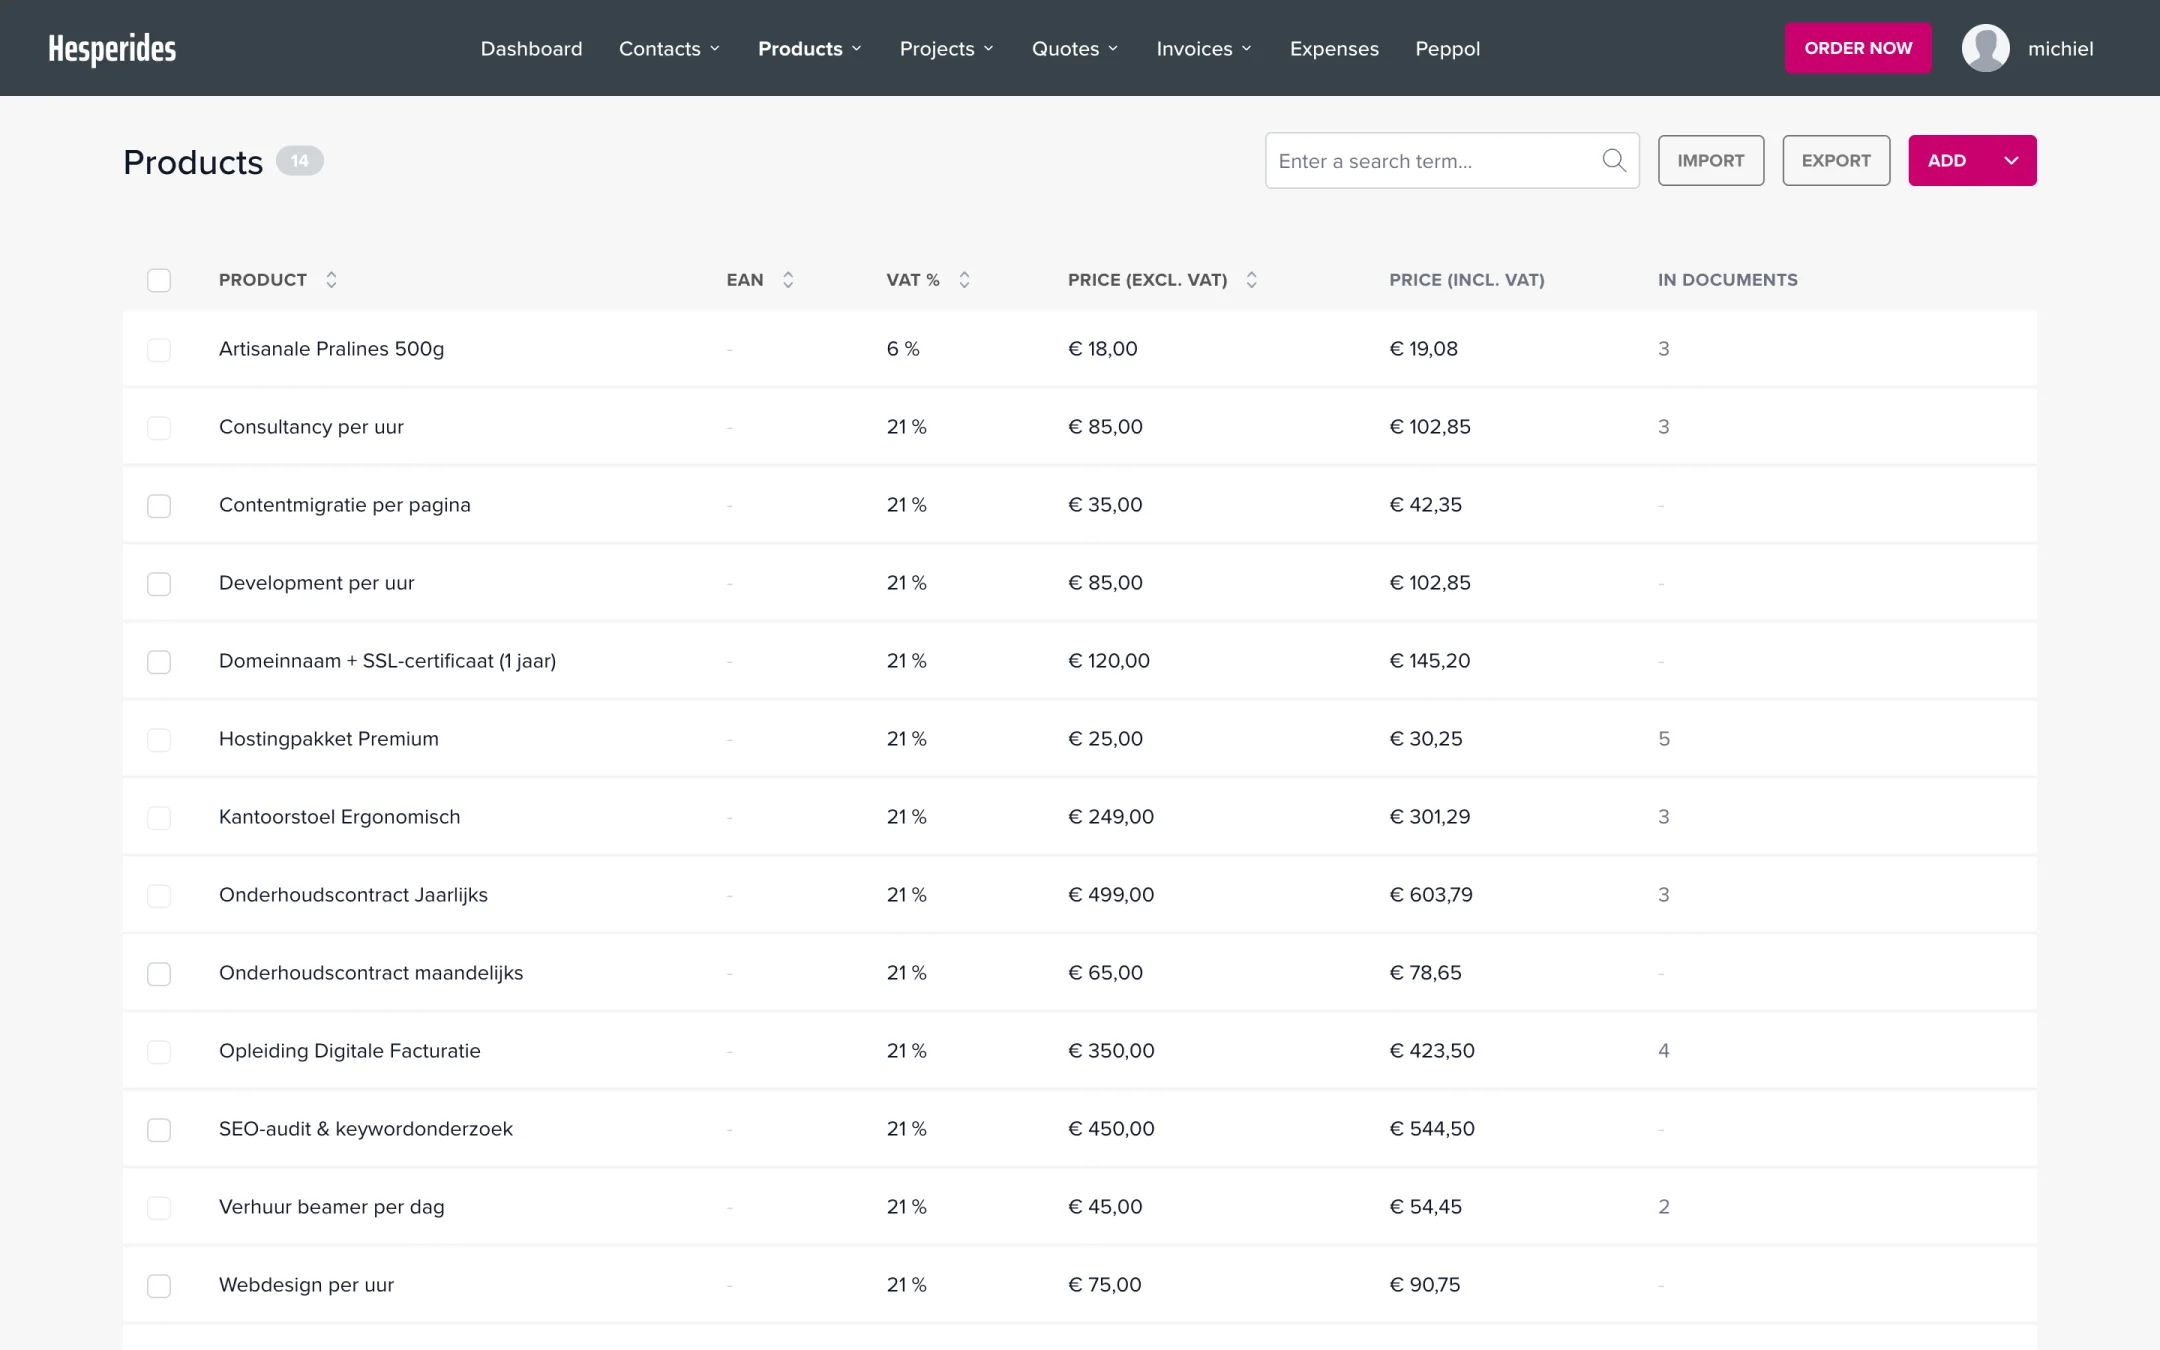Image resolution: width=2160 pixels, height=1350 pixels.
Task: Open Expenses page
Action: [x=1334, y=48]
